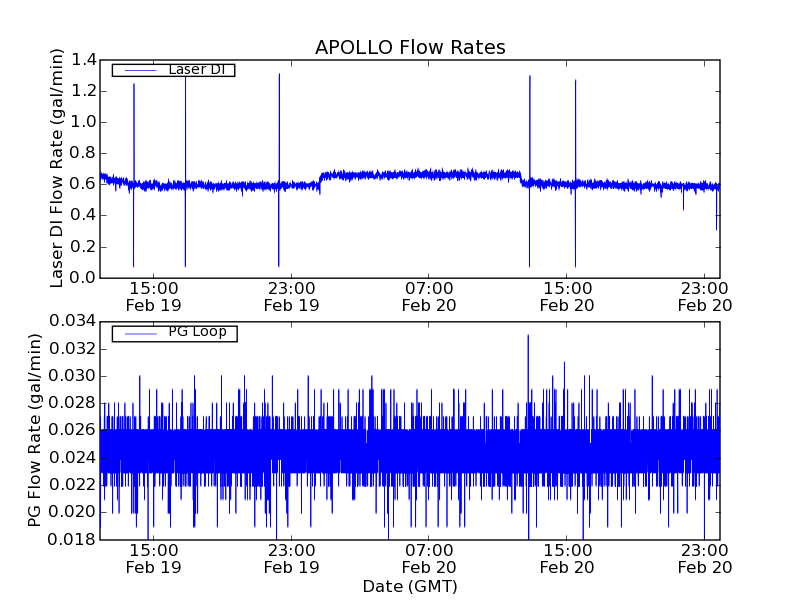Select the 1.0 tick on Laser DI axis
Viewport: 800px width, 600px height.
point(84,122)
